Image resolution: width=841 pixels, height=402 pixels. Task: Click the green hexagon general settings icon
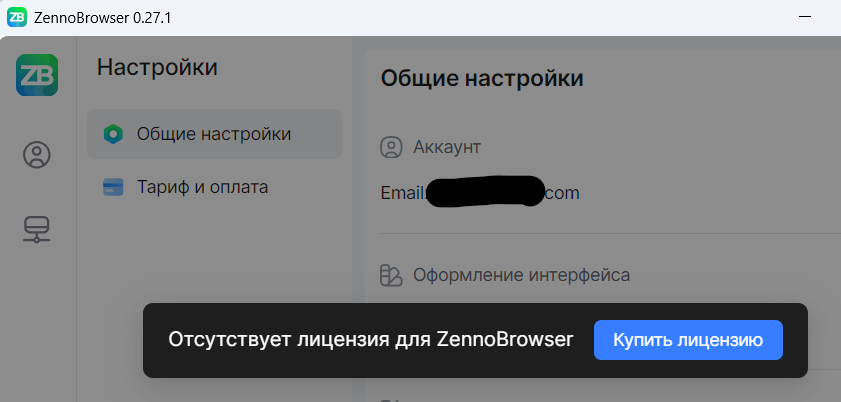pyautogui.click(x=113, y=134)
